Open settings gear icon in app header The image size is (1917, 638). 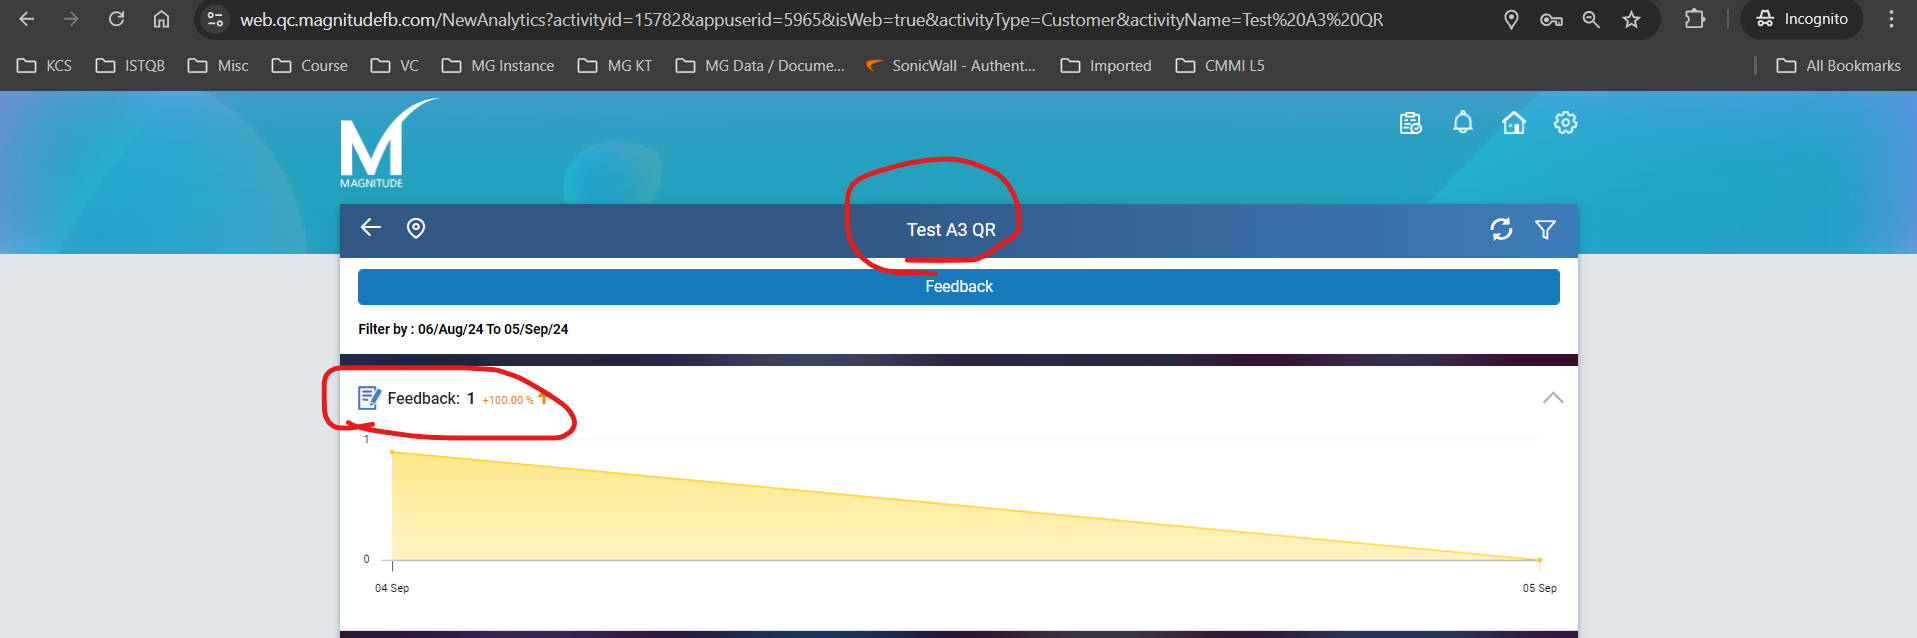(x=1565, y=123)
